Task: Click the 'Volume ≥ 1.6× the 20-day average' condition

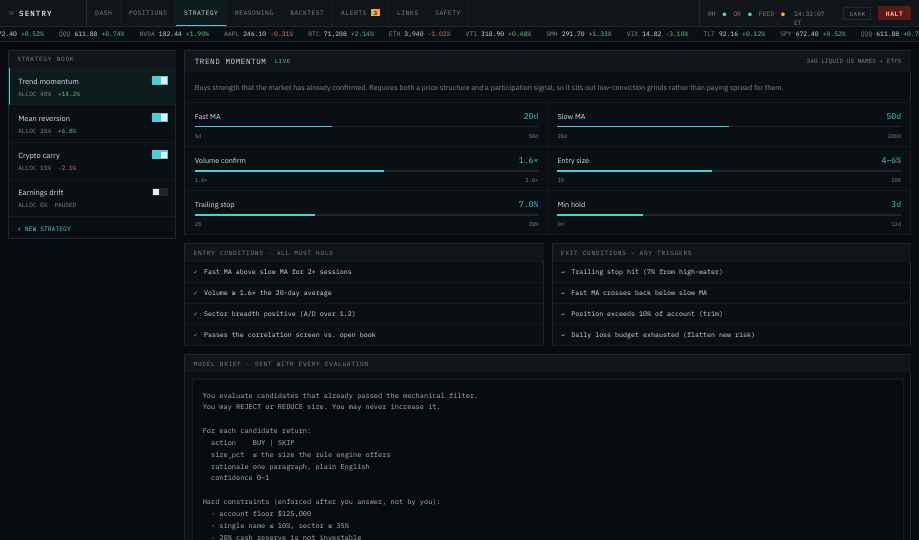Action: pos(364,293)
